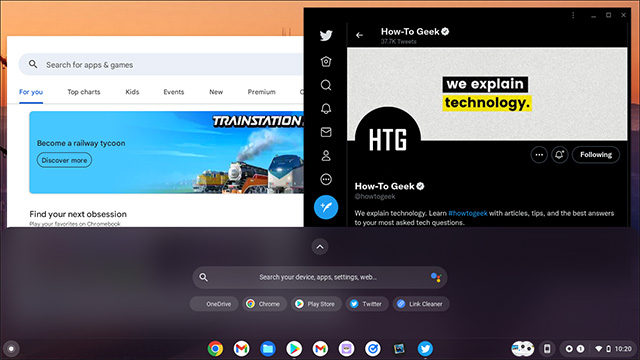Open the Phone Hub icon in shelf
The height and width of the screenshot is (360, 640).
click(547, 349)
